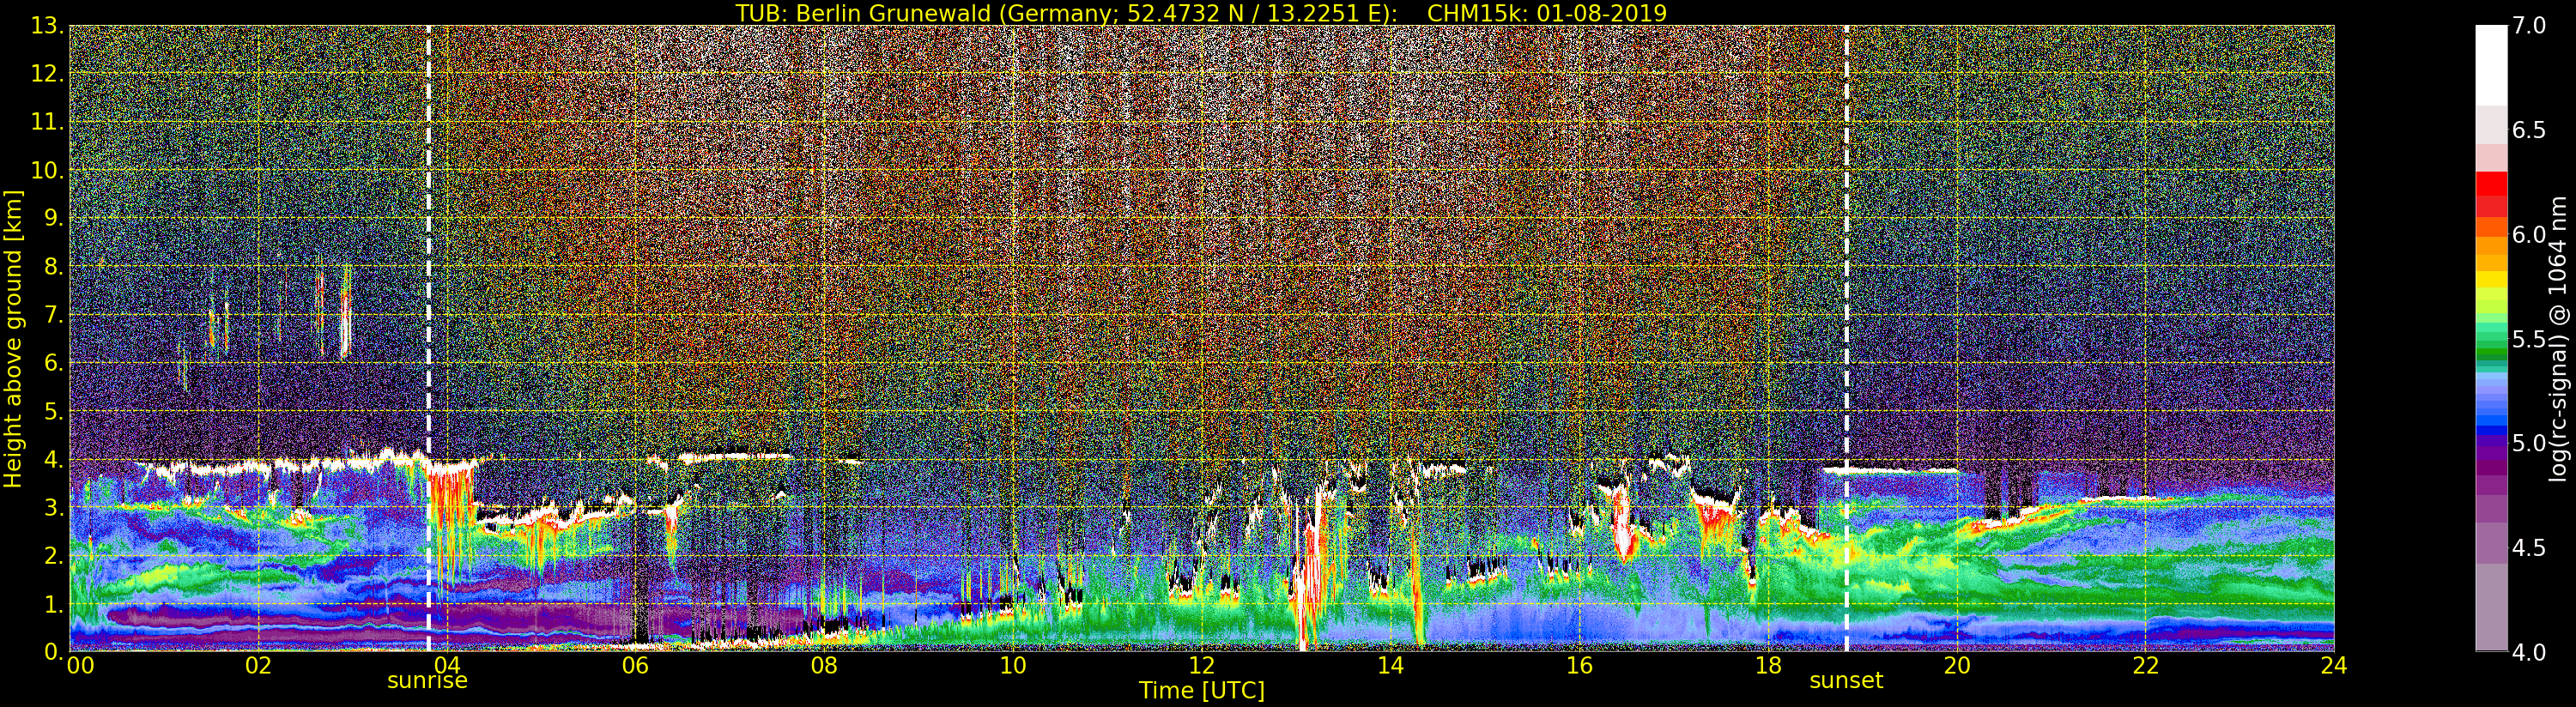Click the '6.5' value on the colorbar
Viewport: 2576px width, 707px height.
coord(2529,130)
